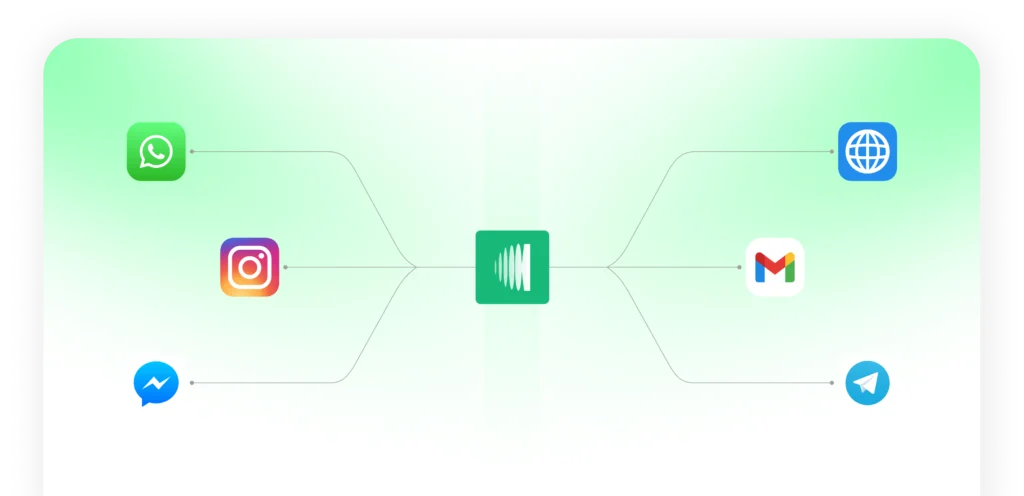Screen dimensions: 1024x496
Task: Click the connector dot beside Gmail
Action: 740,267
